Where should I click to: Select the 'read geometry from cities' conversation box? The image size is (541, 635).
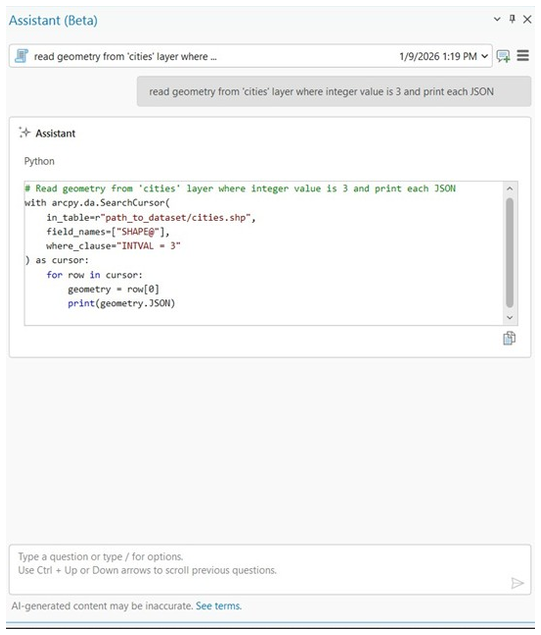[251, 56]
